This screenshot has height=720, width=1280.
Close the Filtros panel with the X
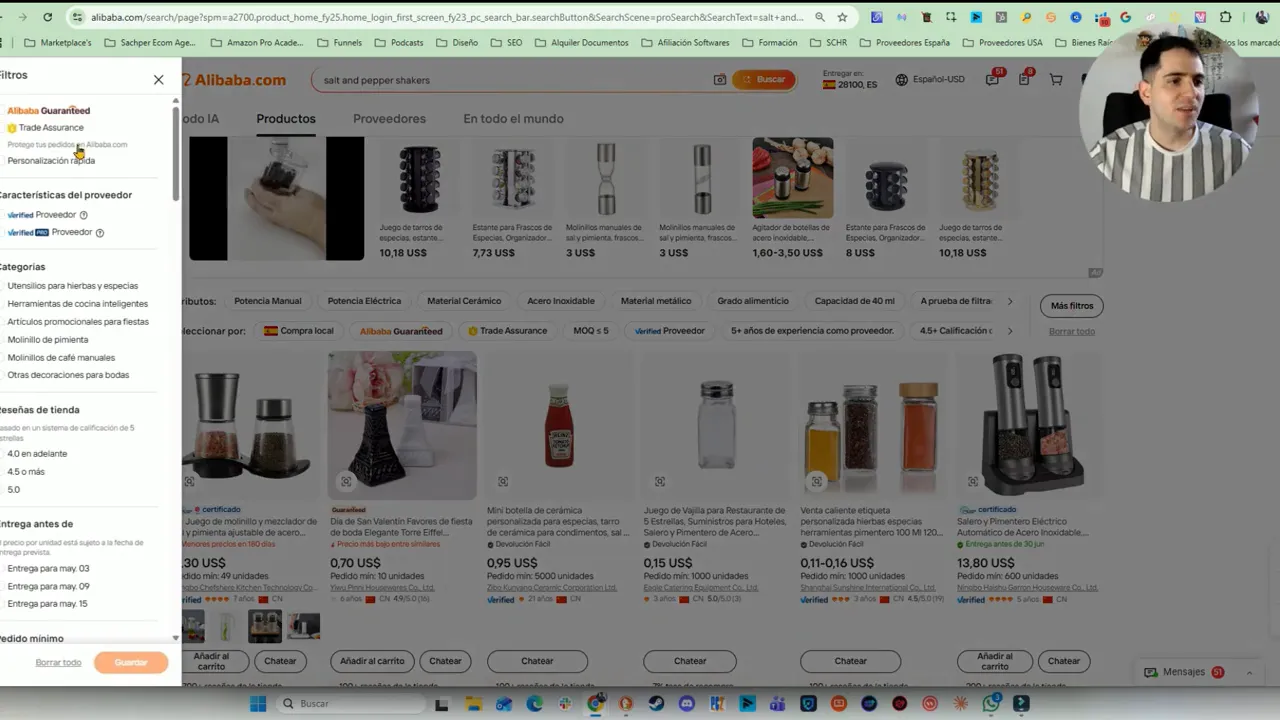coord(158,80)
